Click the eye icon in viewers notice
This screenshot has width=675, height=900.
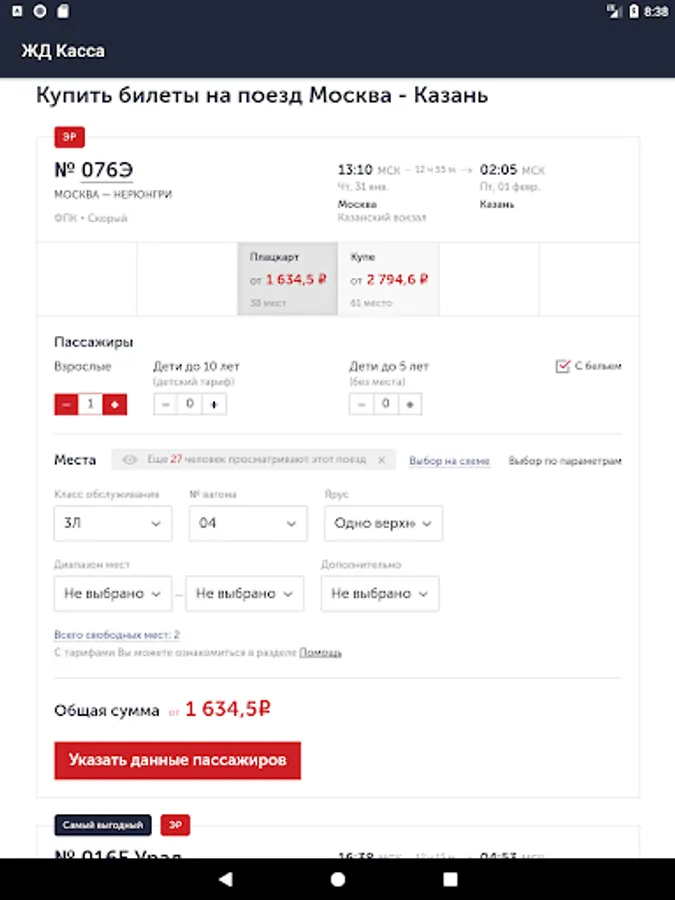point(129,460)
